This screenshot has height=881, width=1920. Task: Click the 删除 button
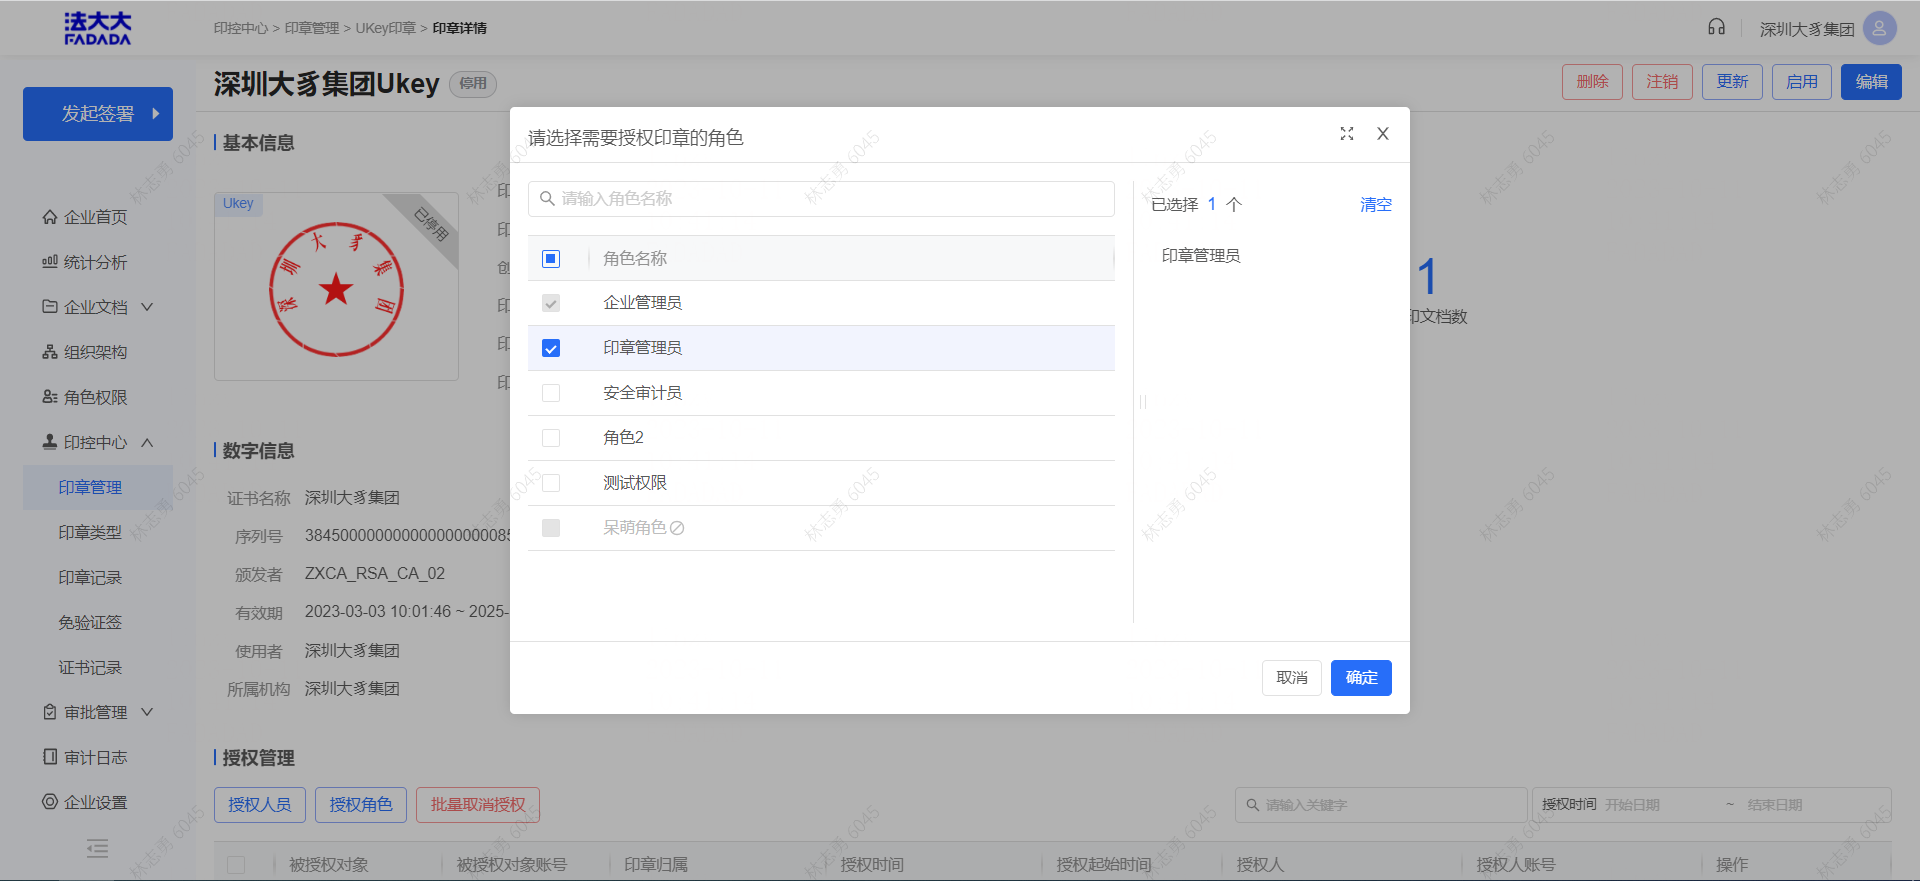pyautogui.click(x=1592, y=82)
